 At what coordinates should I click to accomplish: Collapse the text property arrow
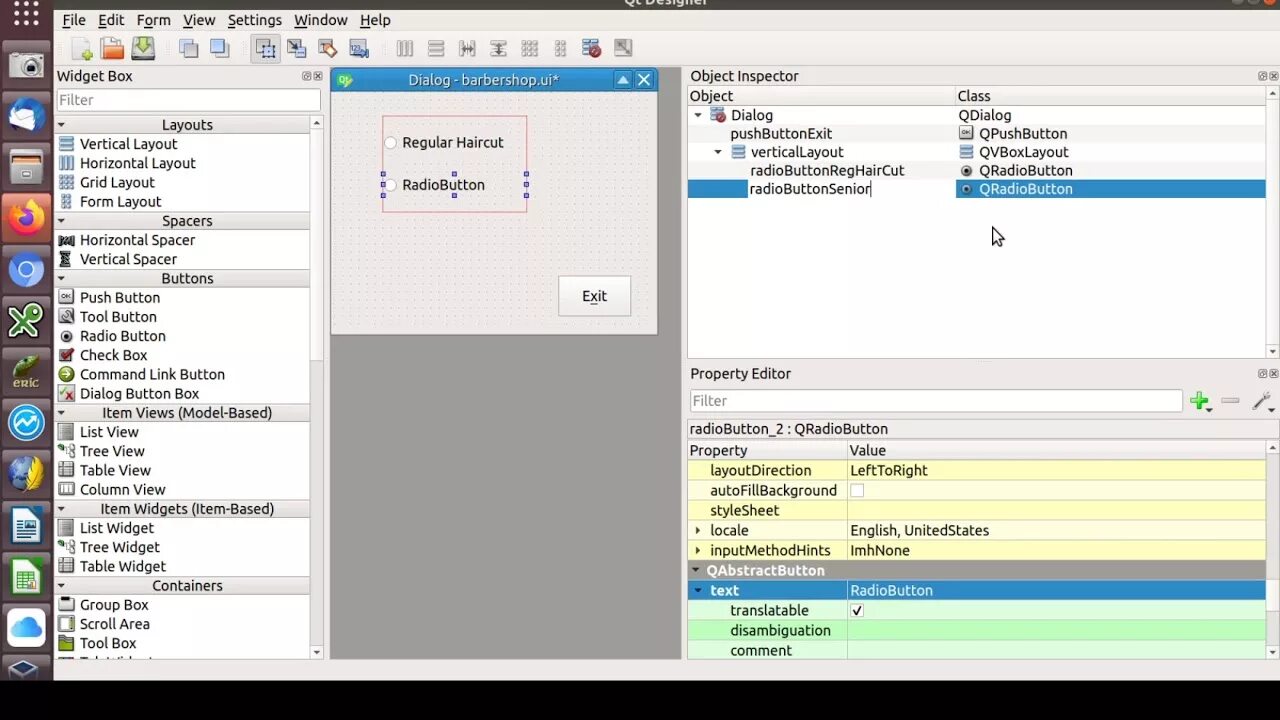(x=698, y=591)
